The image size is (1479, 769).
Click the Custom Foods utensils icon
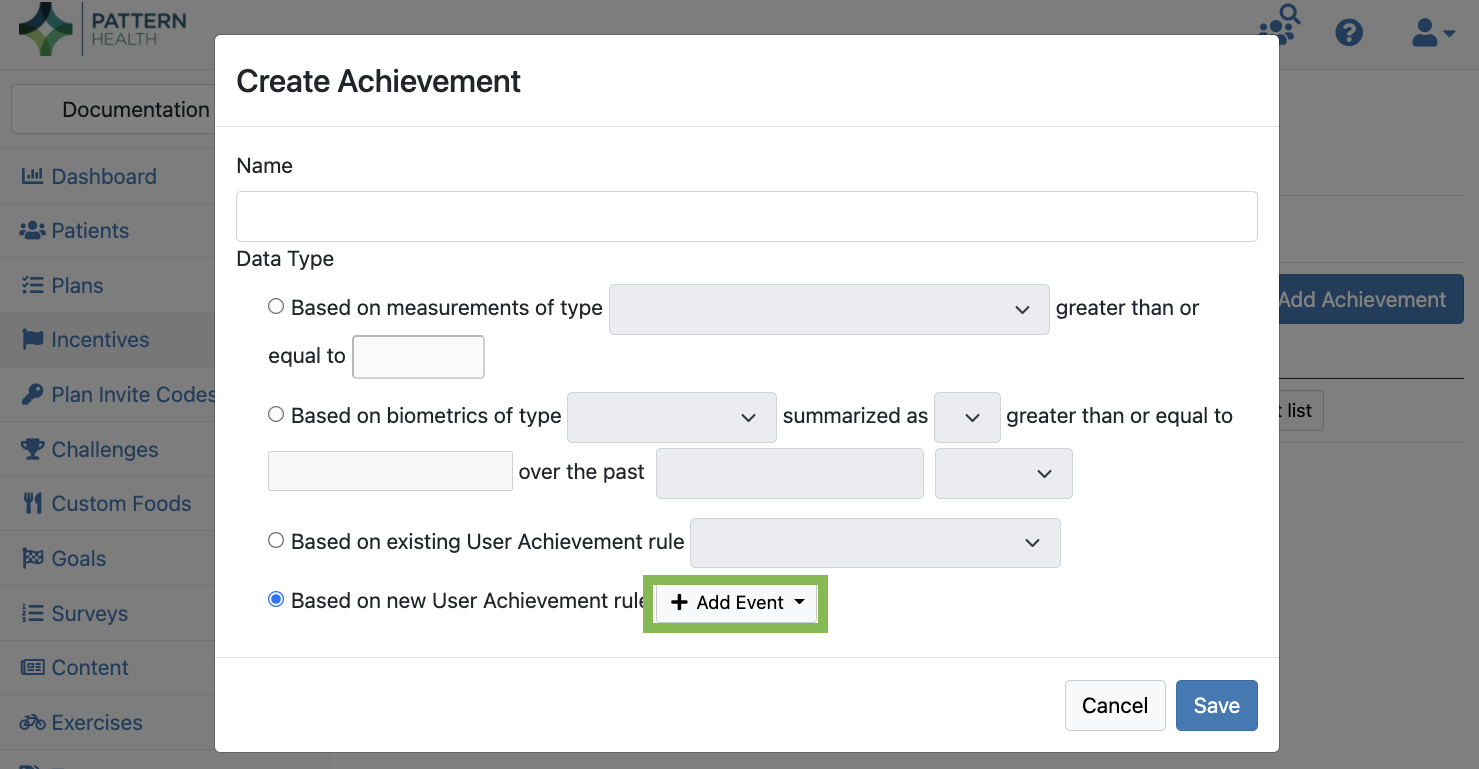point(32,503)
